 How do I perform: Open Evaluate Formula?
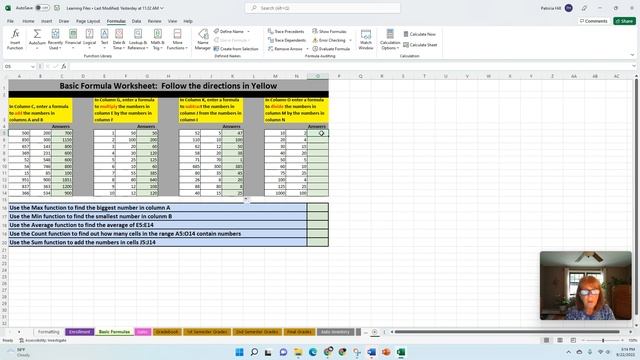(331, 49)
